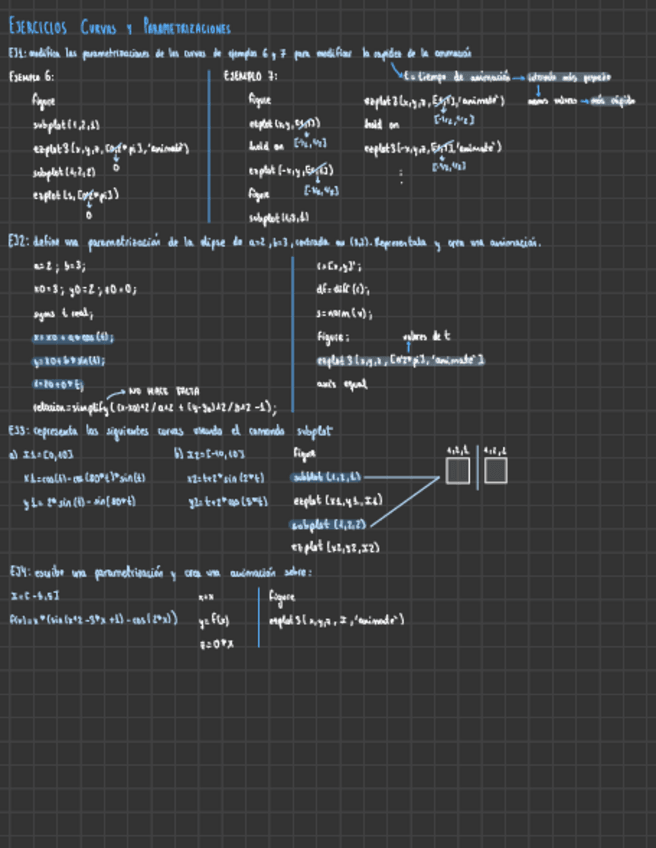The image size is (656, 848).
Task: Select the "y1=2*sin(t)-sin(80*t)" equation
Action: tap(79, 502)
